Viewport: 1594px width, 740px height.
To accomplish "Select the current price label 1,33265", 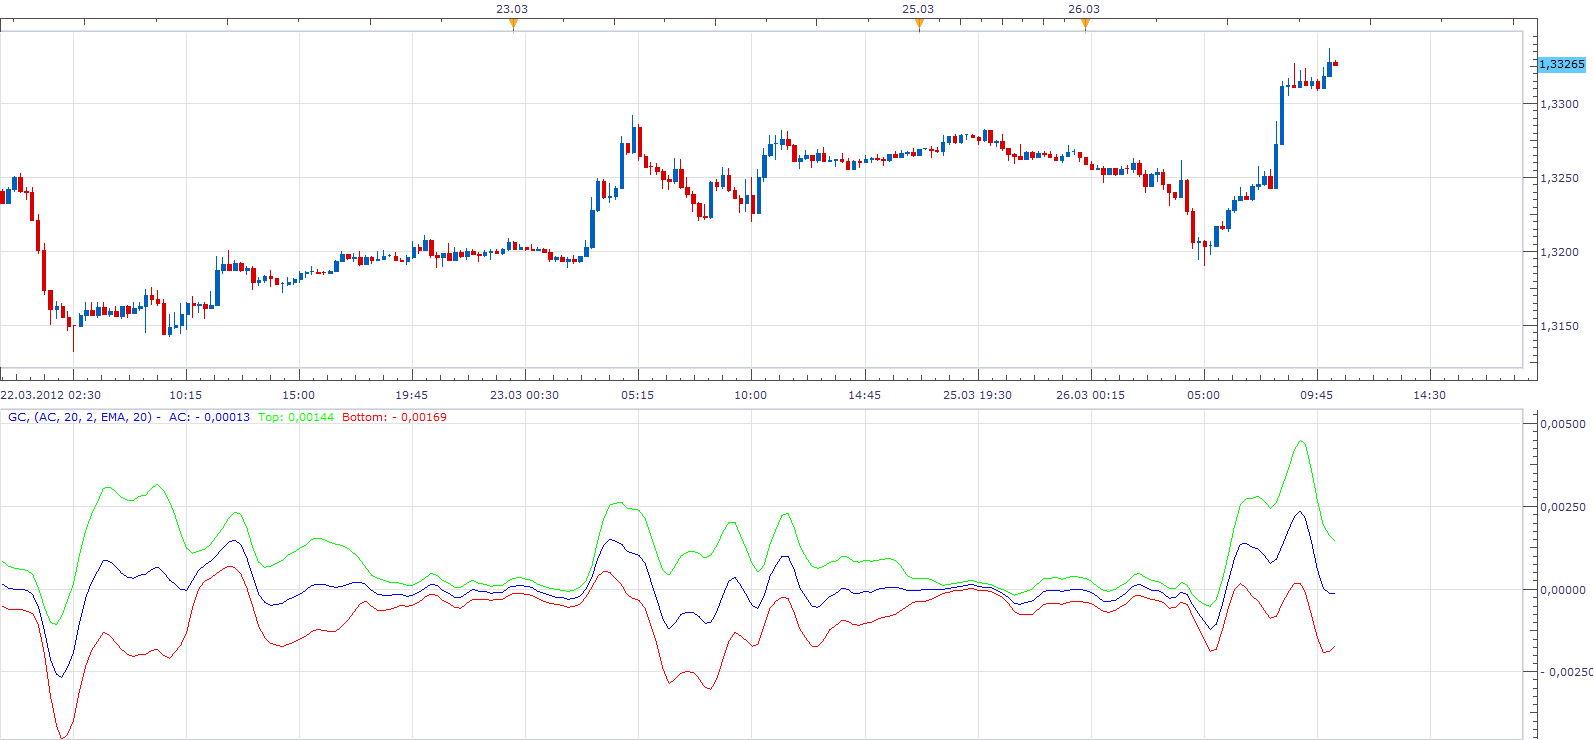I will [1561, 64].
